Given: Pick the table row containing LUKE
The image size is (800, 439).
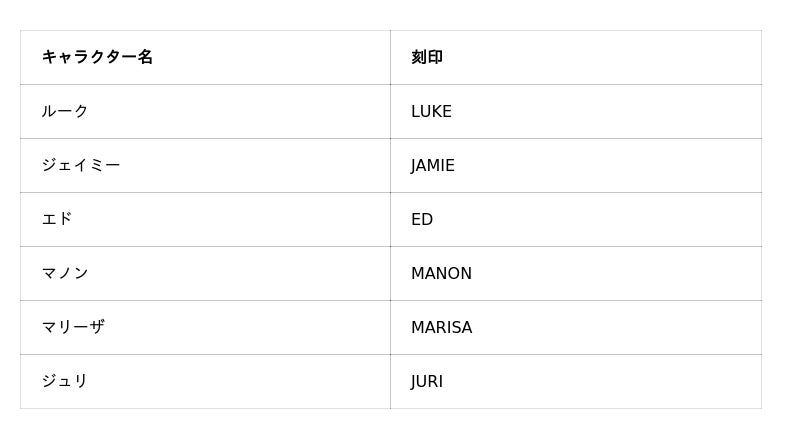Looking at the screenshot, I should pos(390,112).
